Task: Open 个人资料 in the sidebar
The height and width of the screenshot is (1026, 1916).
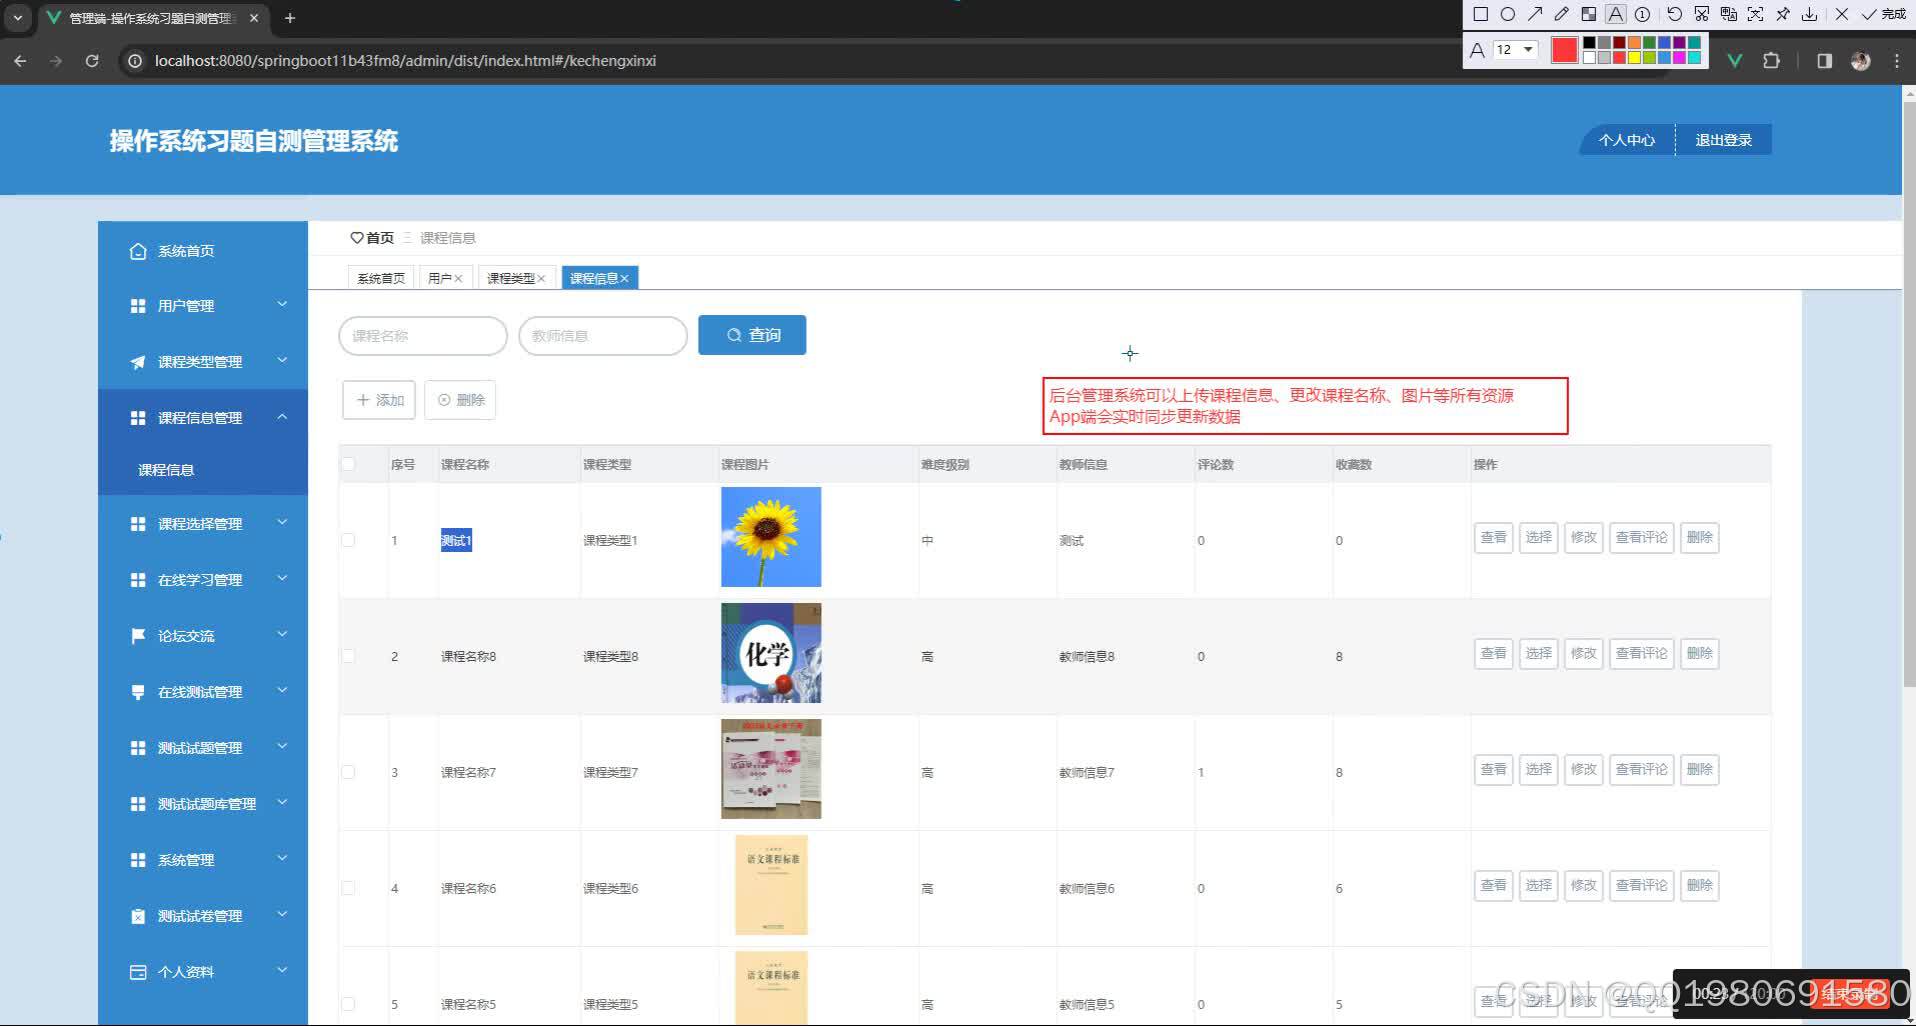Action: pos(203,972)
